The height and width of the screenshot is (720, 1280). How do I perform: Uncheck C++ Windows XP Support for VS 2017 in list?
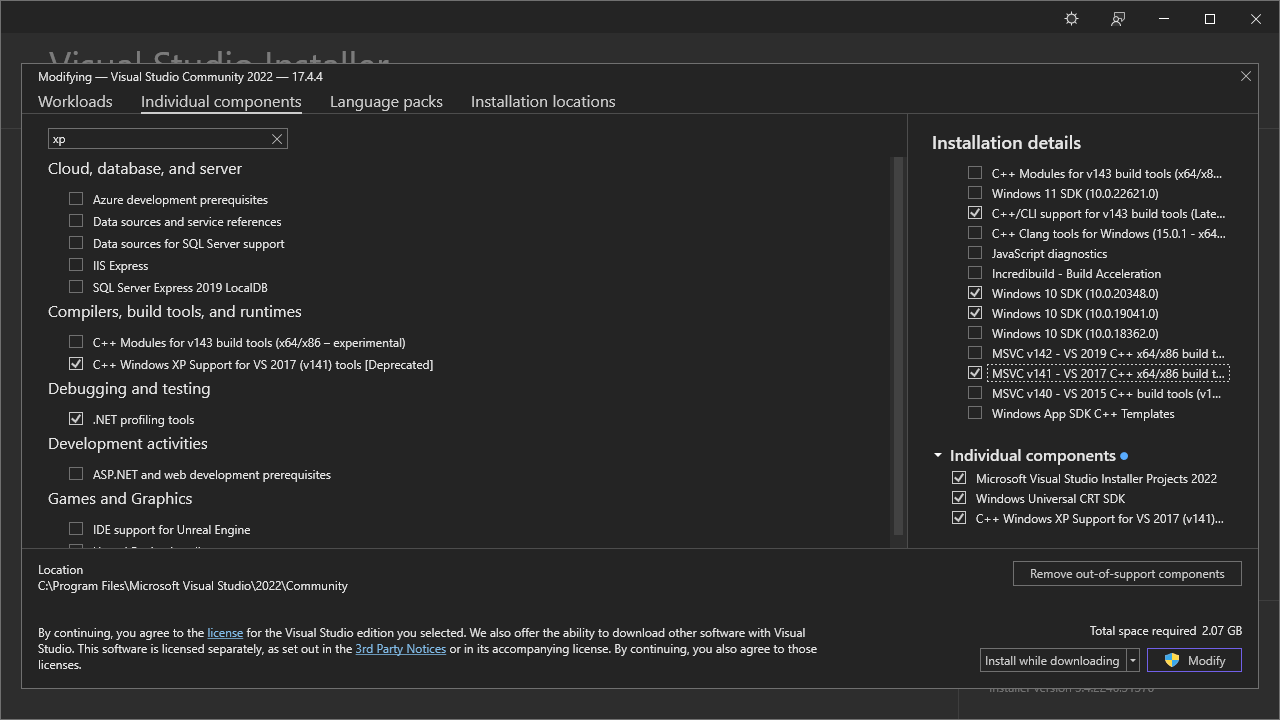click(x=76, y=364)
